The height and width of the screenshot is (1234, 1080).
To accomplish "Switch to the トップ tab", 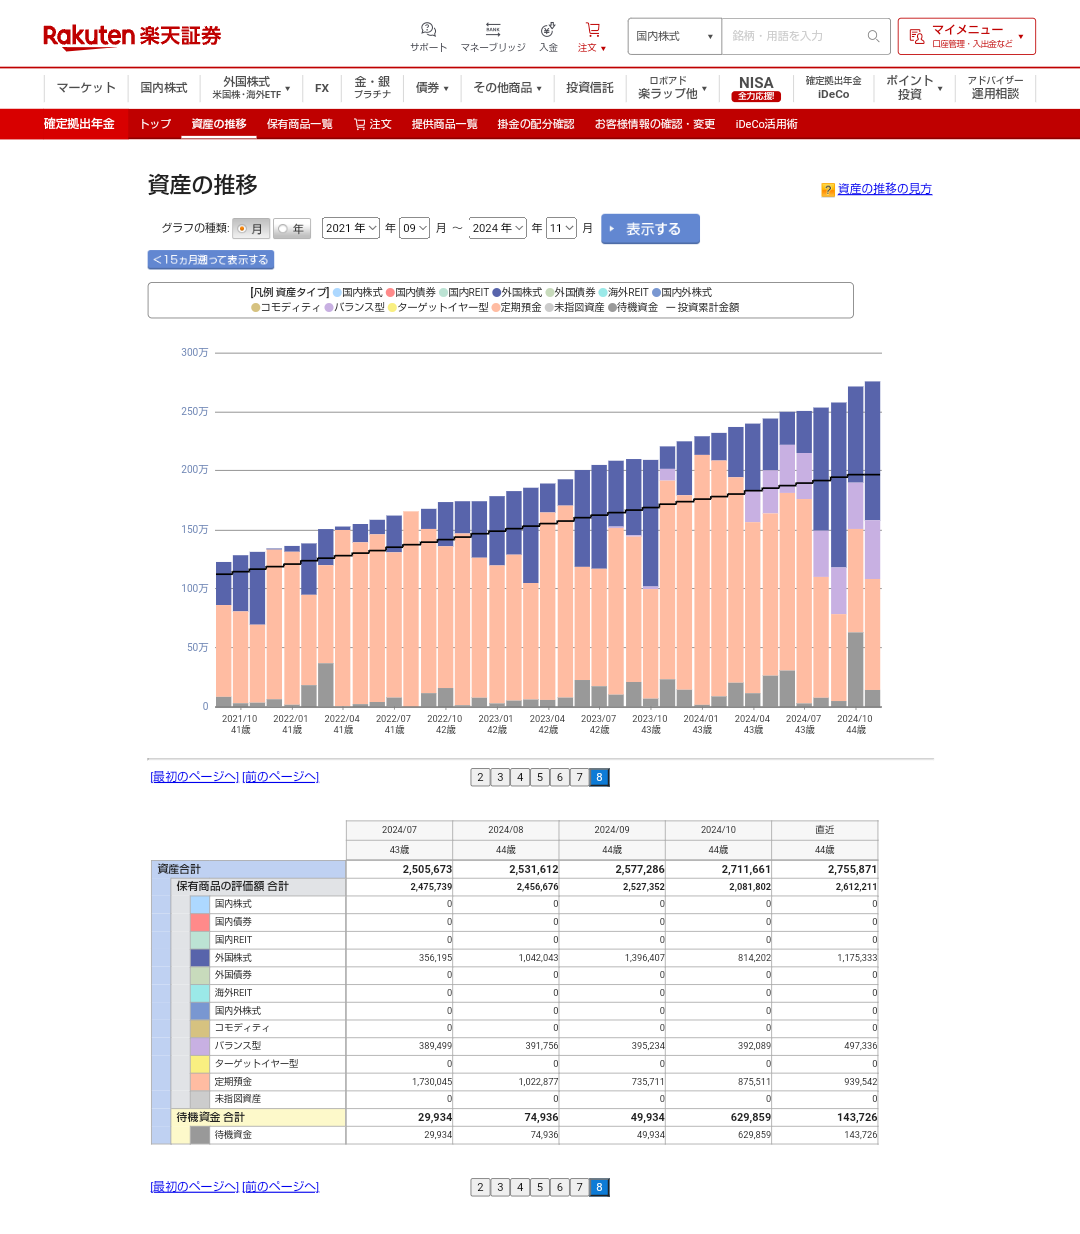I will point(155,124).
